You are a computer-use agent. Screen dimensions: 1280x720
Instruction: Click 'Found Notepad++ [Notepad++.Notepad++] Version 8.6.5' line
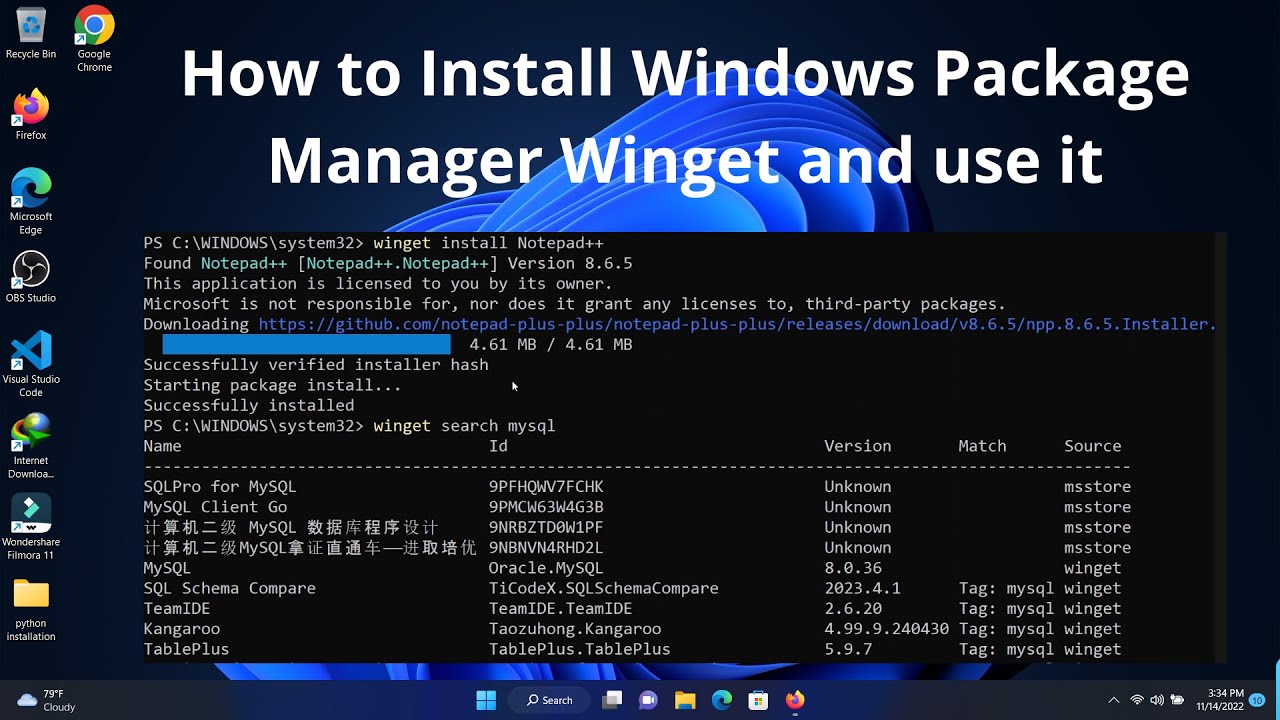click(x=387, y=263)
